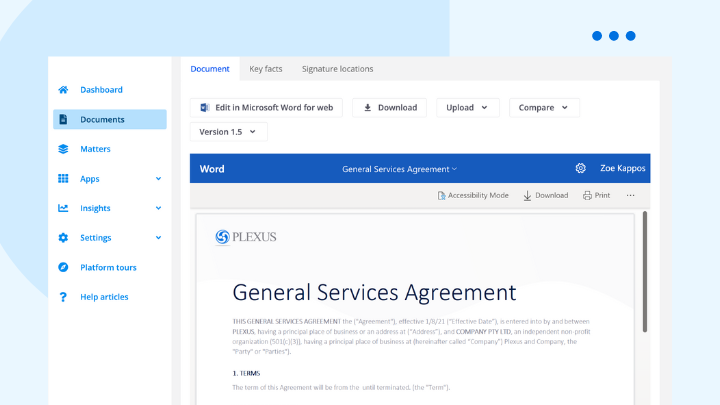The width and height of the screenshot is (720, 405).
Task: Open the three-dot more options menu
Action: coord(630,196)
